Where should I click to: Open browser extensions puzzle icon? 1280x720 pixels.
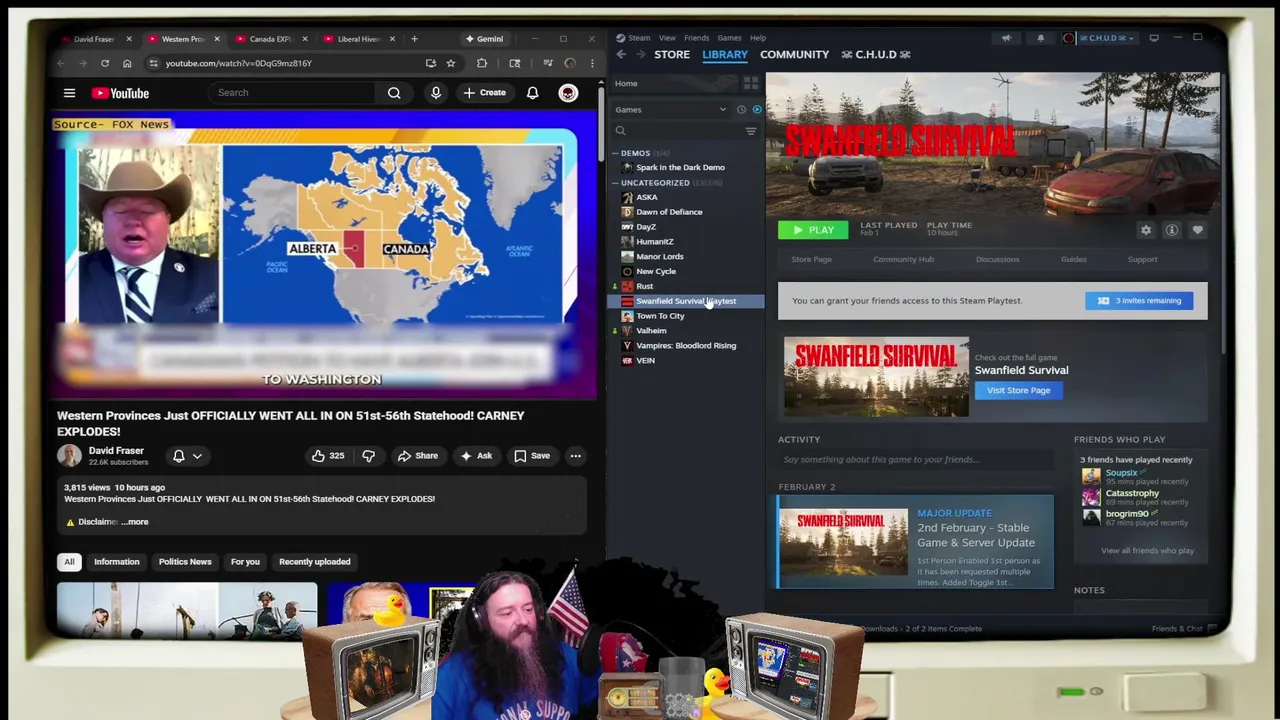[x=482, y=63]
